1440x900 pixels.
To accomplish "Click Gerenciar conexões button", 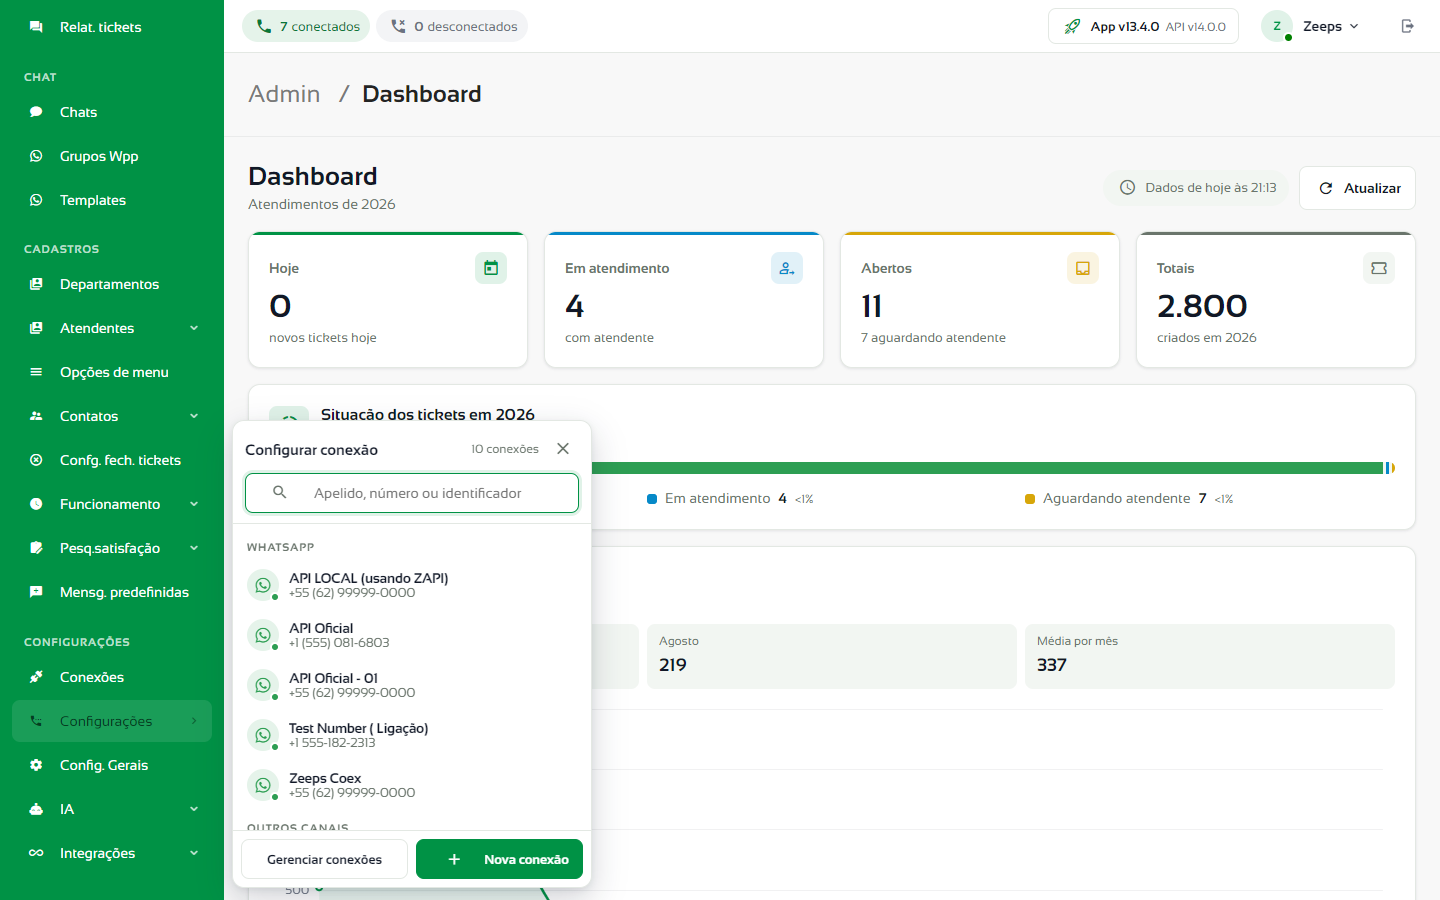I will [x=324, y=859].
